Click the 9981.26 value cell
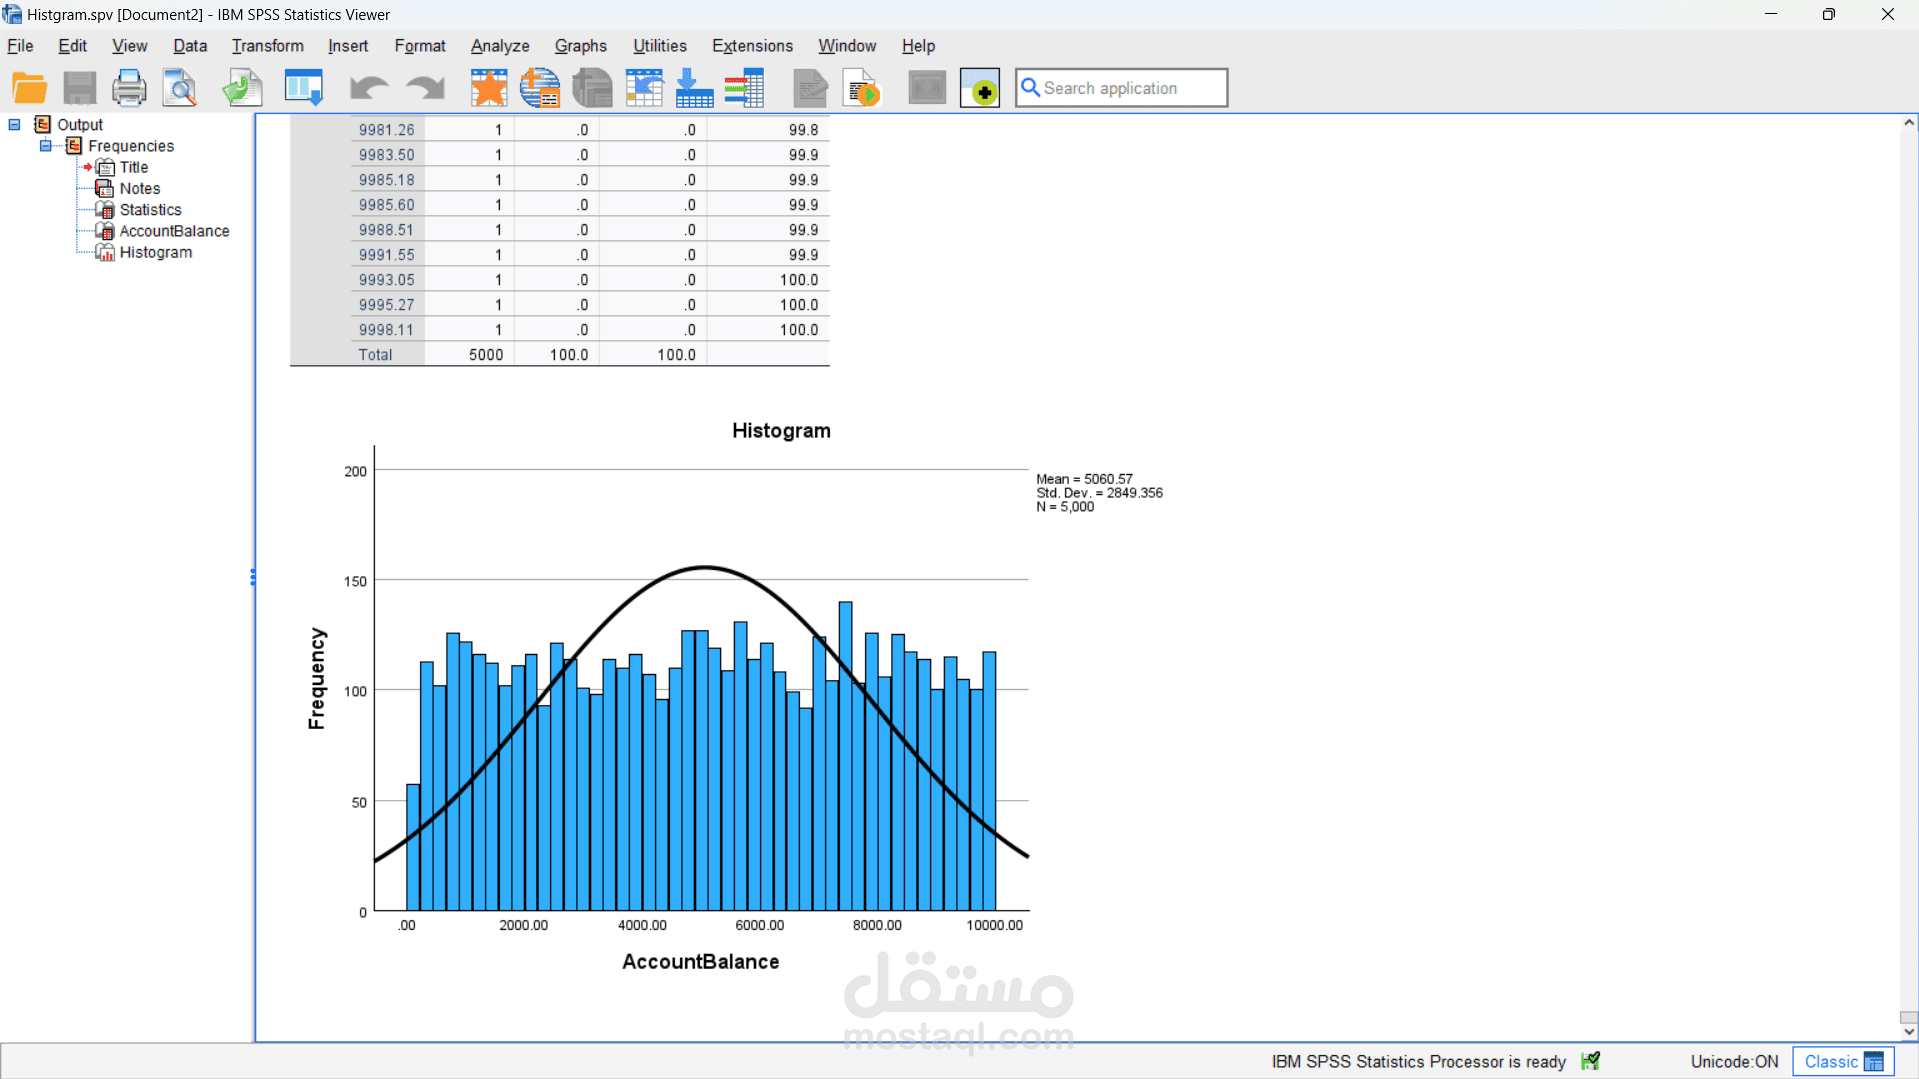 (x=386, y=130)
